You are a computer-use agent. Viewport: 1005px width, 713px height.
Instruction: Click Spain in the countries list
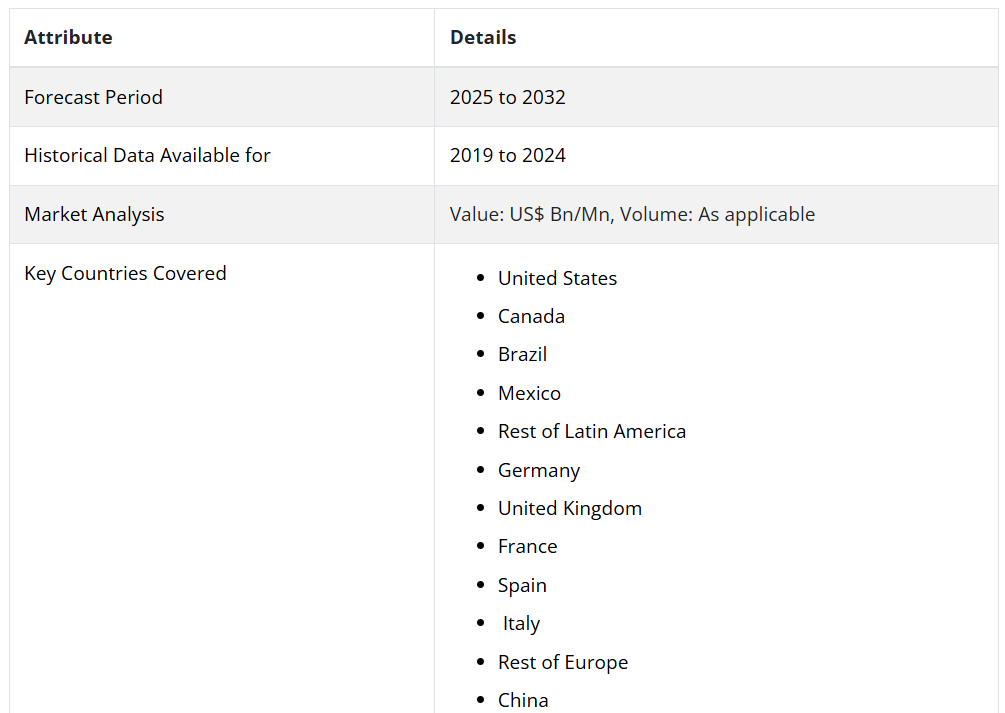coord(522,586)
